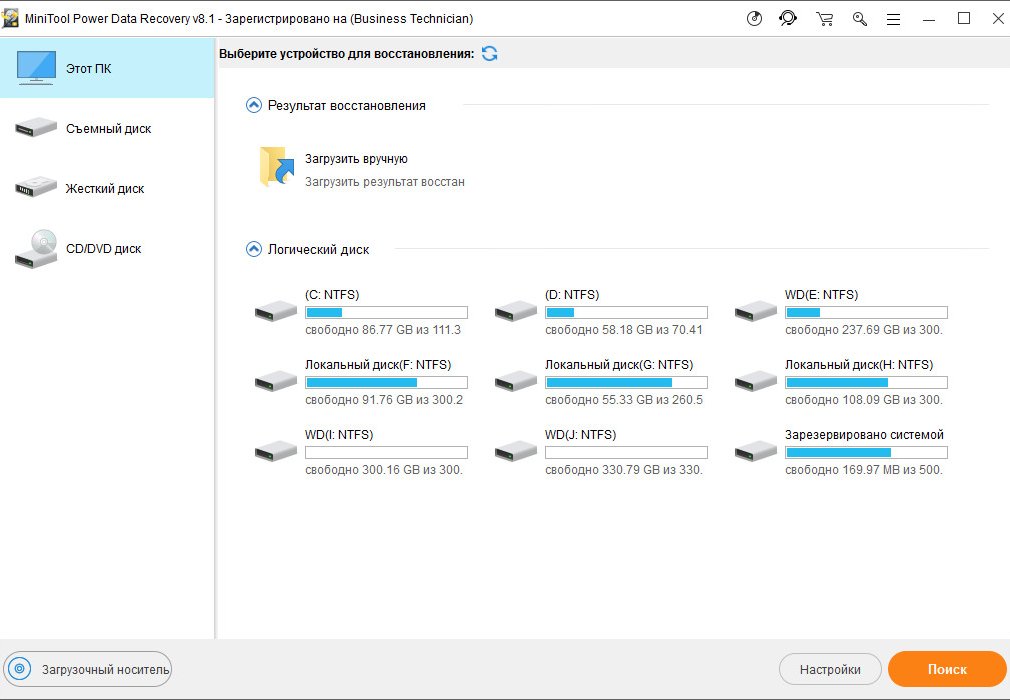Maximize the MiniTool window
This screenshot has height=700, width=1010.
[964, 19]
